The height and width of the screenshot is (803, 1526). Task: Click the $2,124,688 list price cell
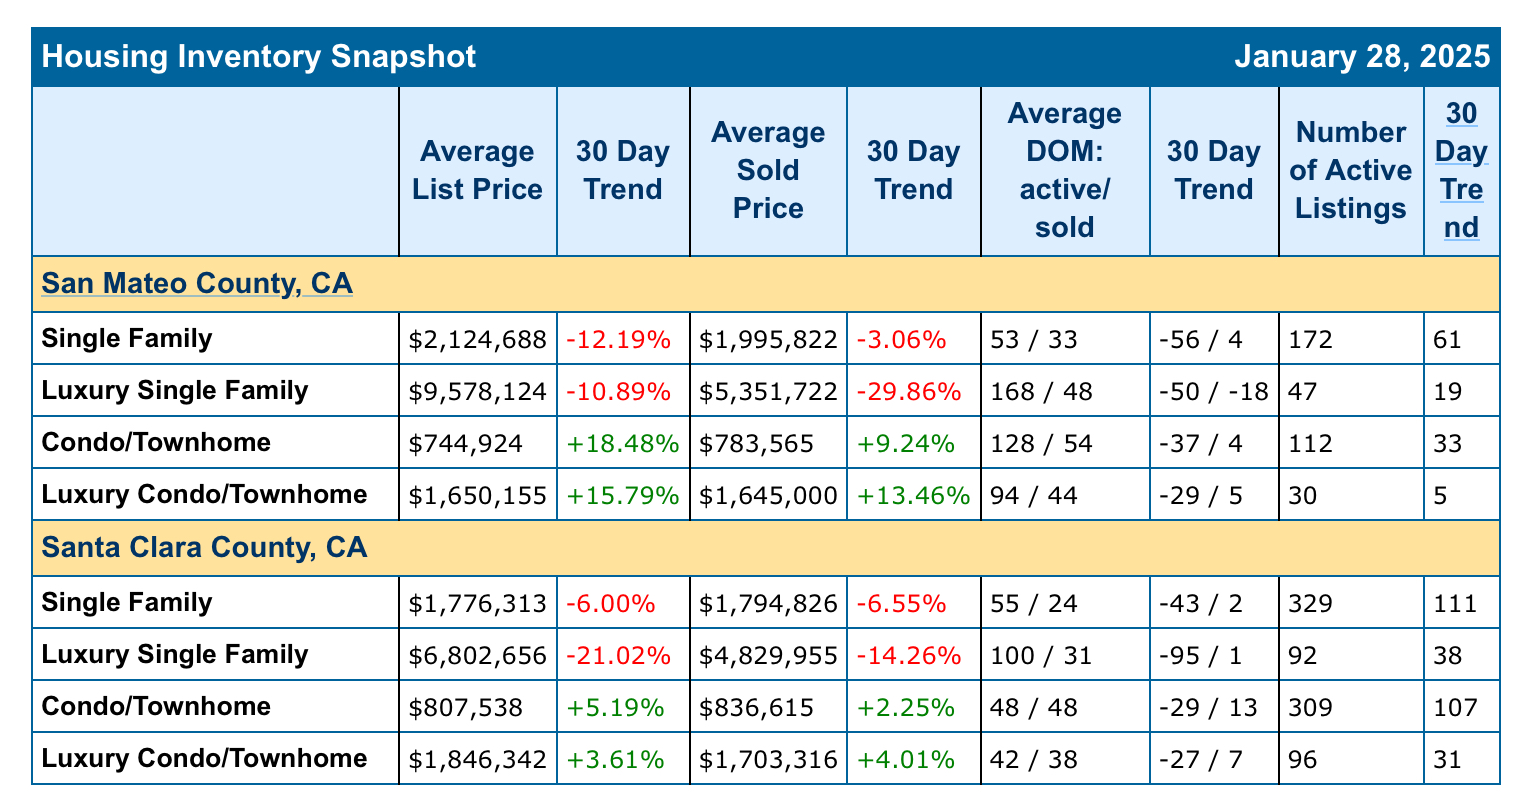[477, 339]
